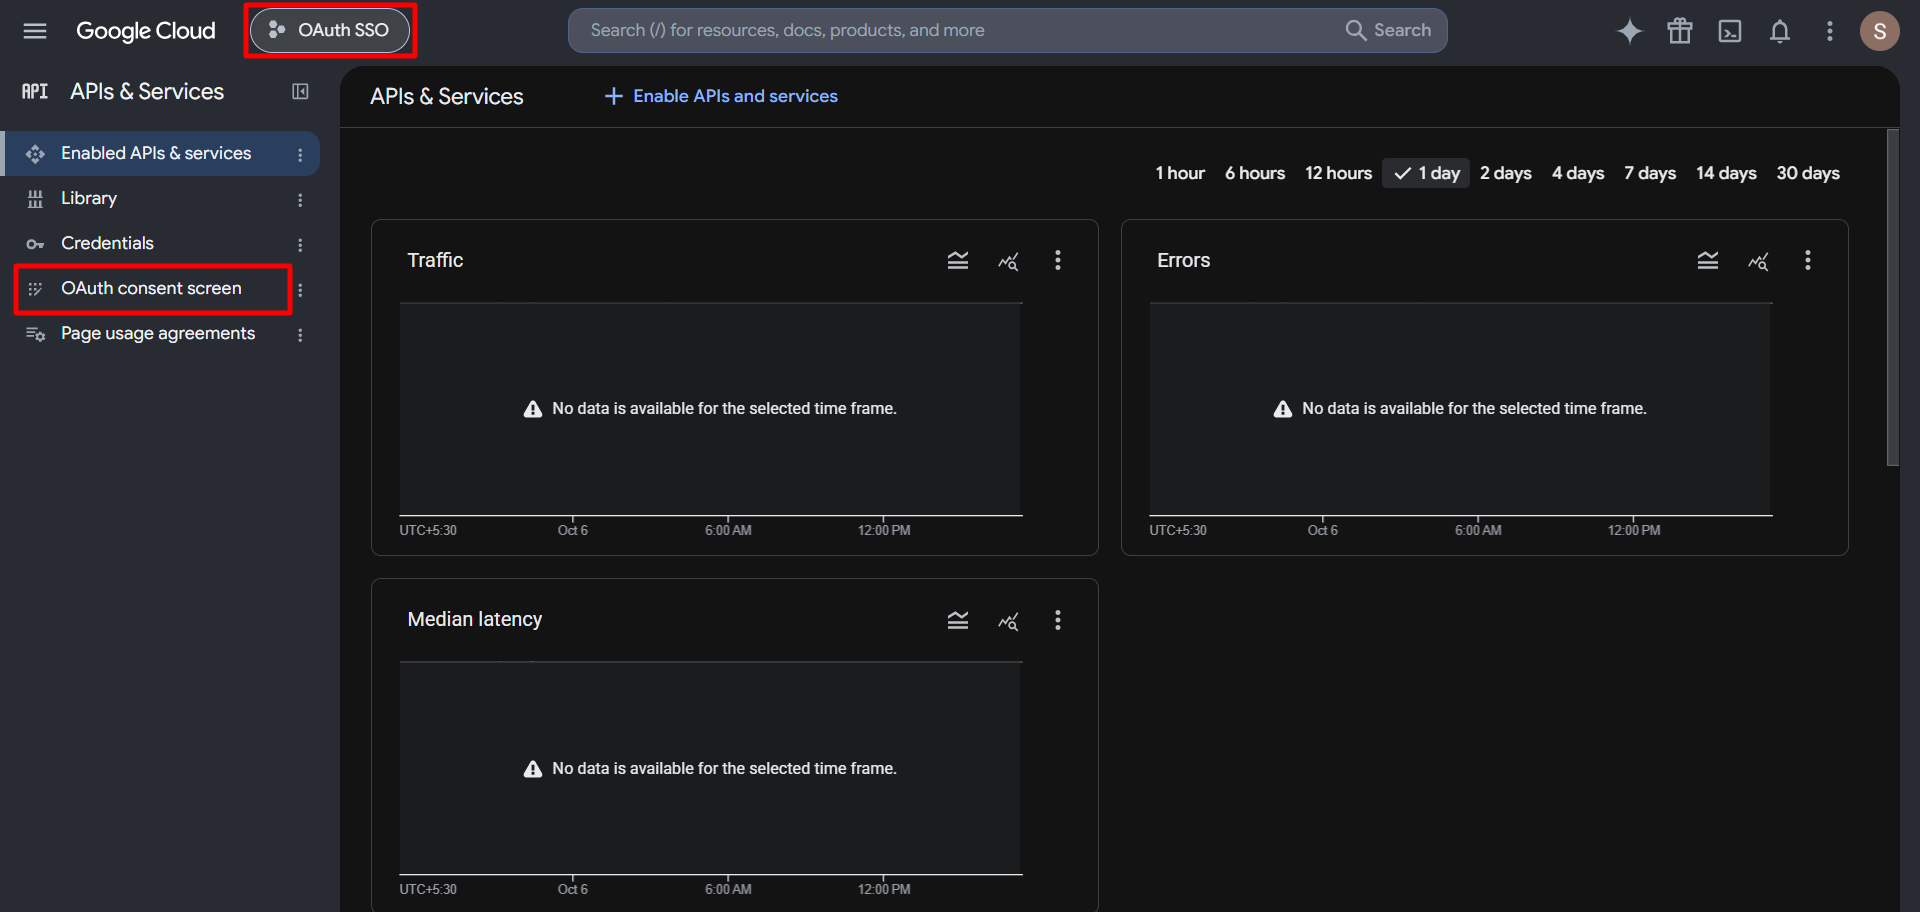Image resolution: width=1920 pixels, height=912 pixels.
Task: Select the 2 days time range
Action: 1506,173
